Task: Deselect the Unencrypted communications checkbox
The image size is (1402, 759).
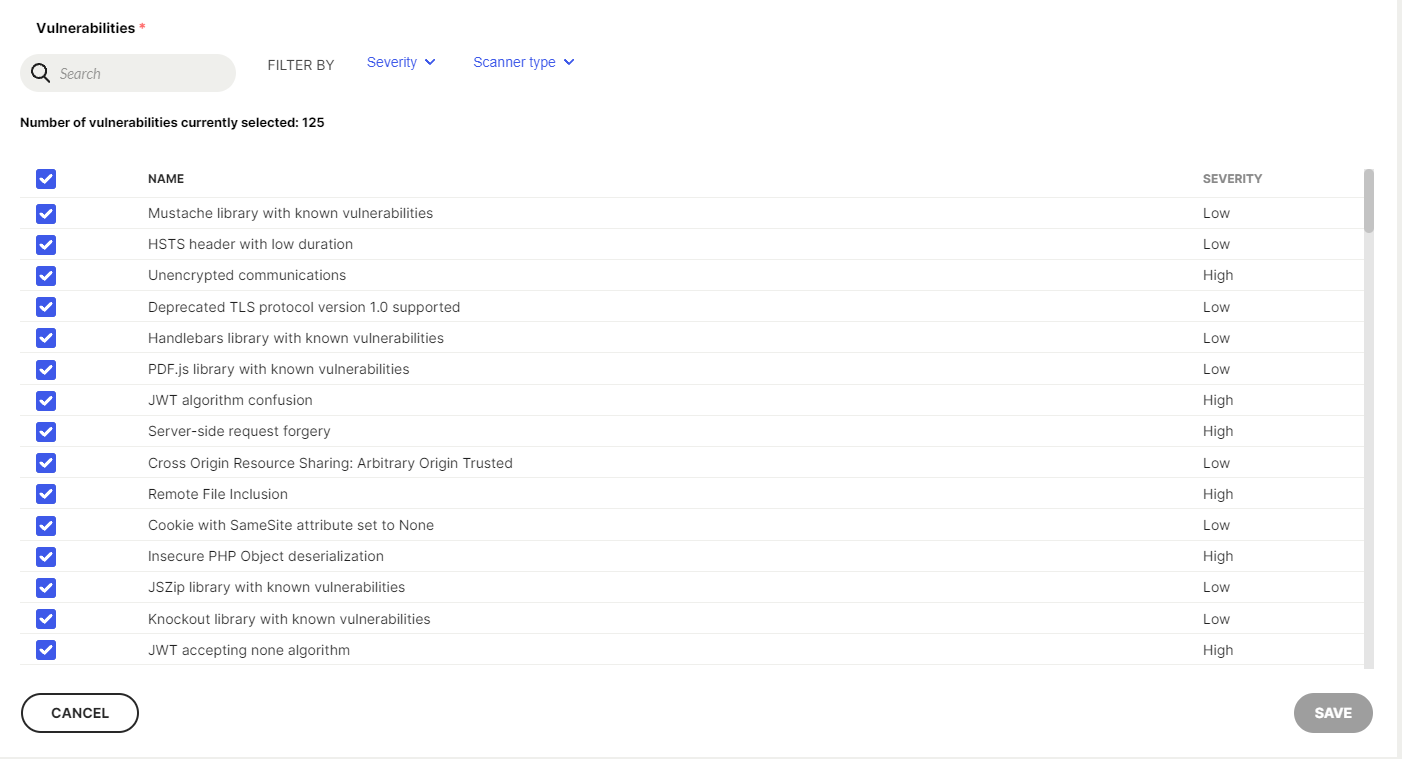Action: tap(46, 276)
